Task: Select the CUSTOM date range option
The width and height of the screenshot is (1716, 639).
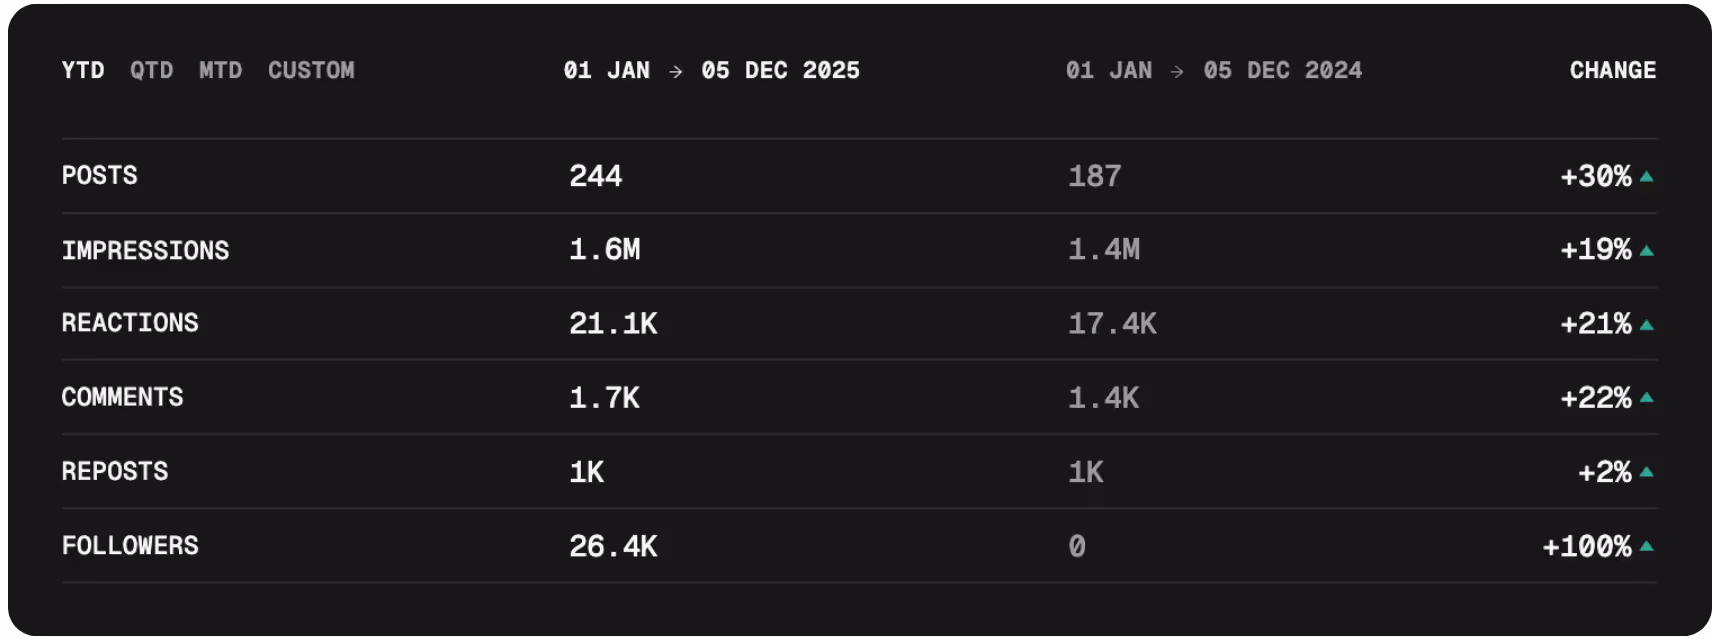Action: coord(311,70)
